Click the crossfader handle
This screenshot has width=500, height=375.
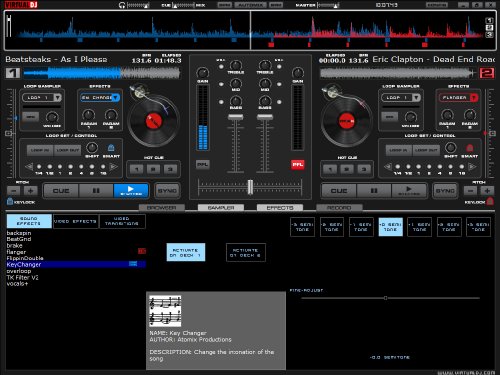tap(250, 187)
